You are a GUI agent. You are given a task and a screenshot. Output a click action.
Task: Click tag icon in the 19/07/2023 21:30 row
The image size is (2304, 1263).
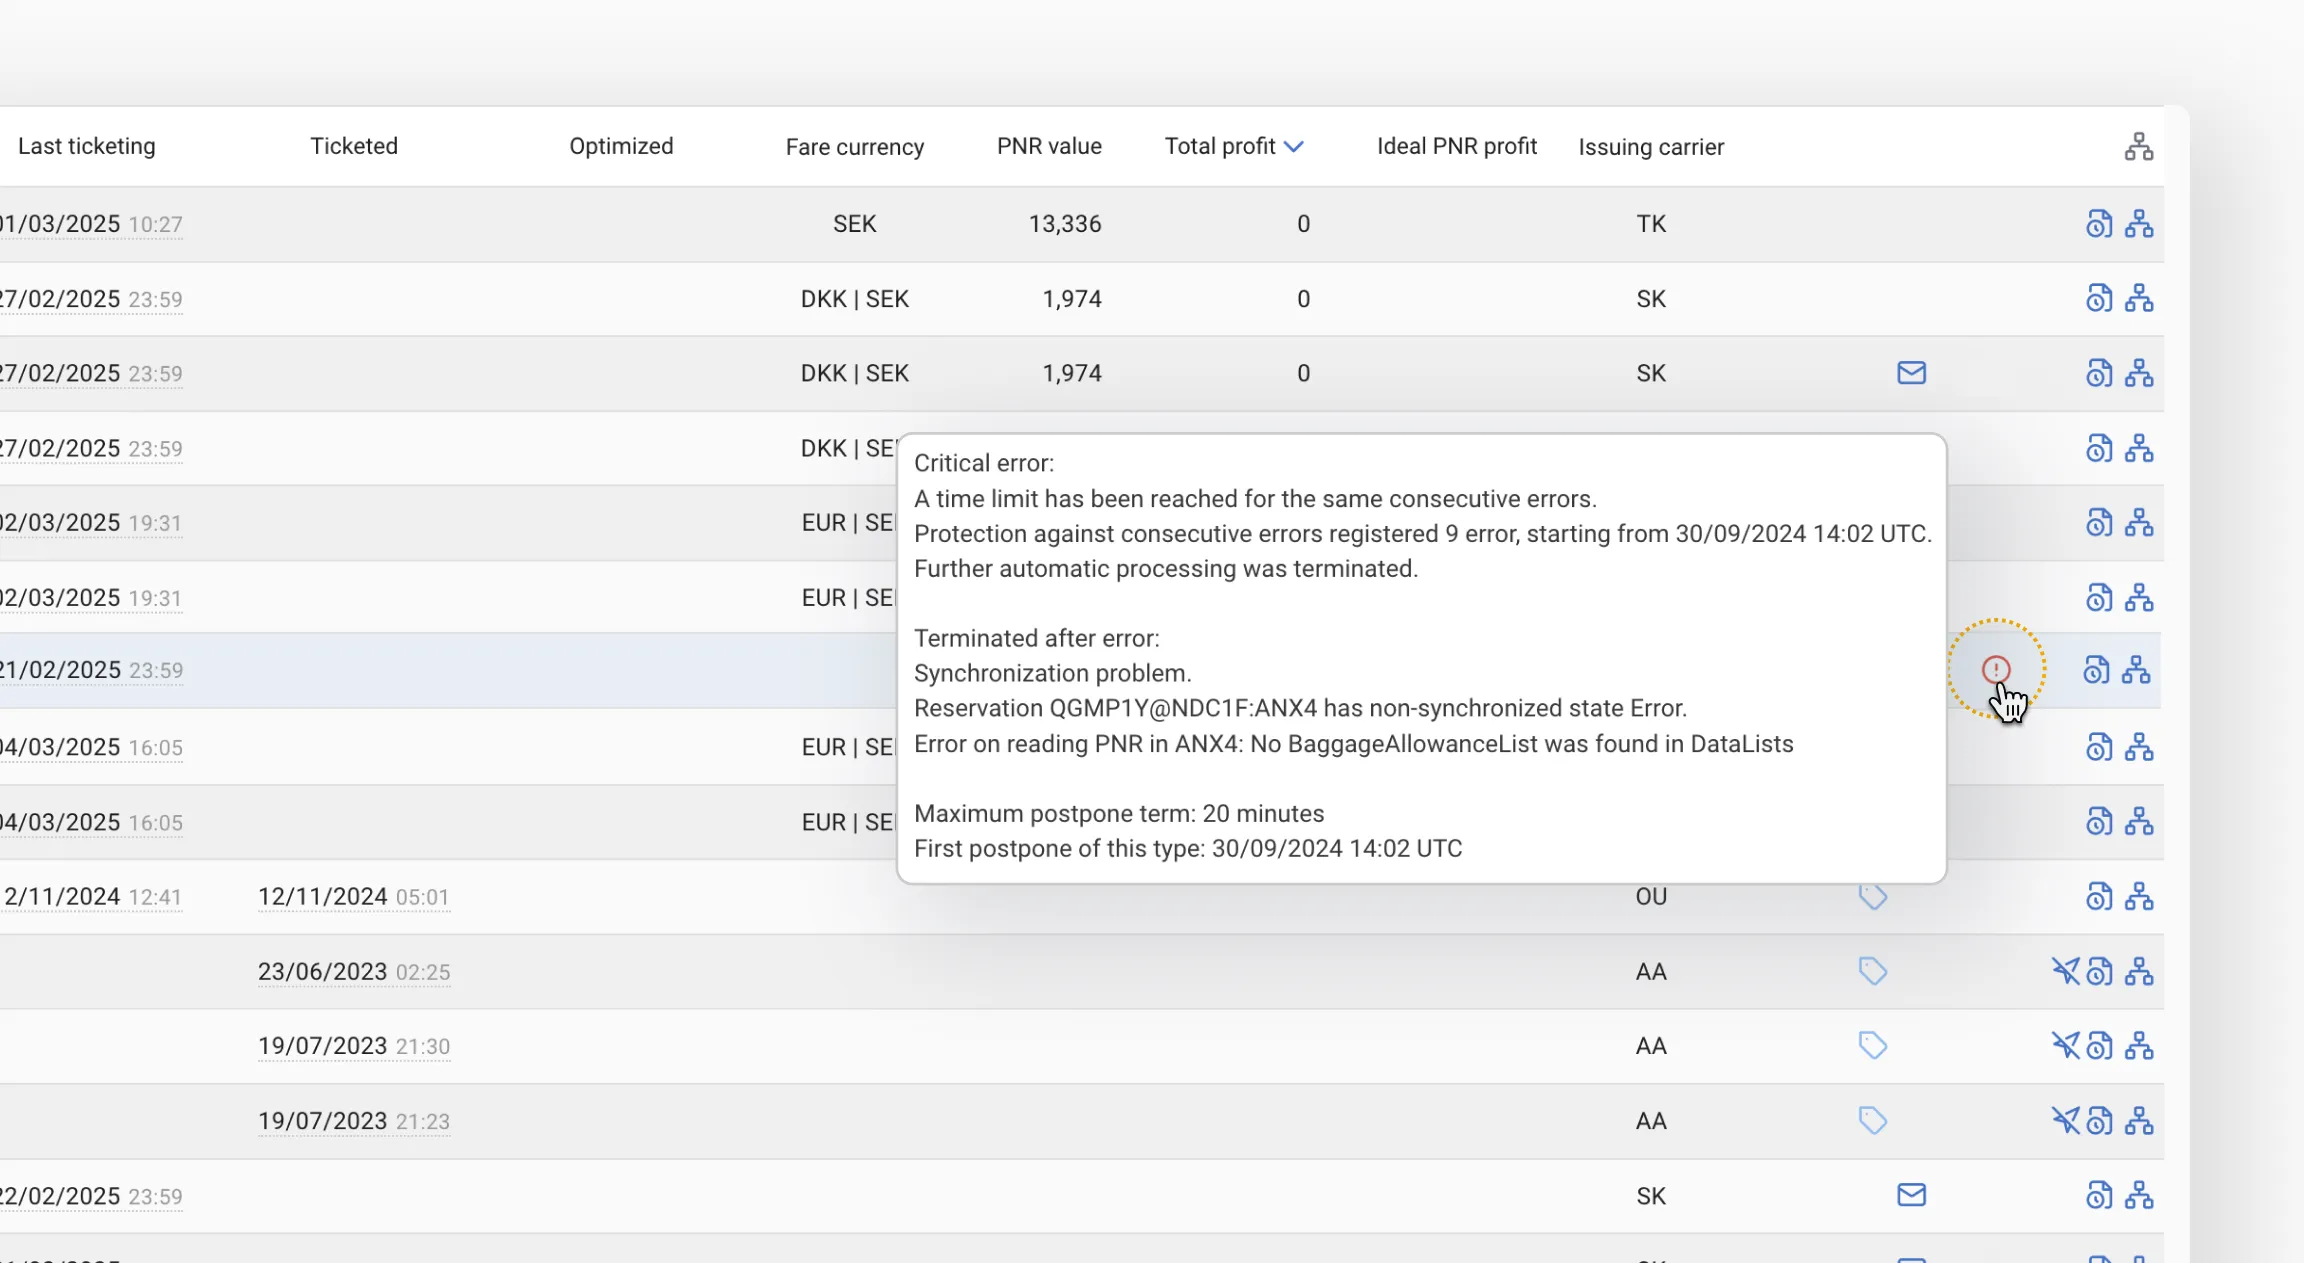(x=1872, y=1045)
